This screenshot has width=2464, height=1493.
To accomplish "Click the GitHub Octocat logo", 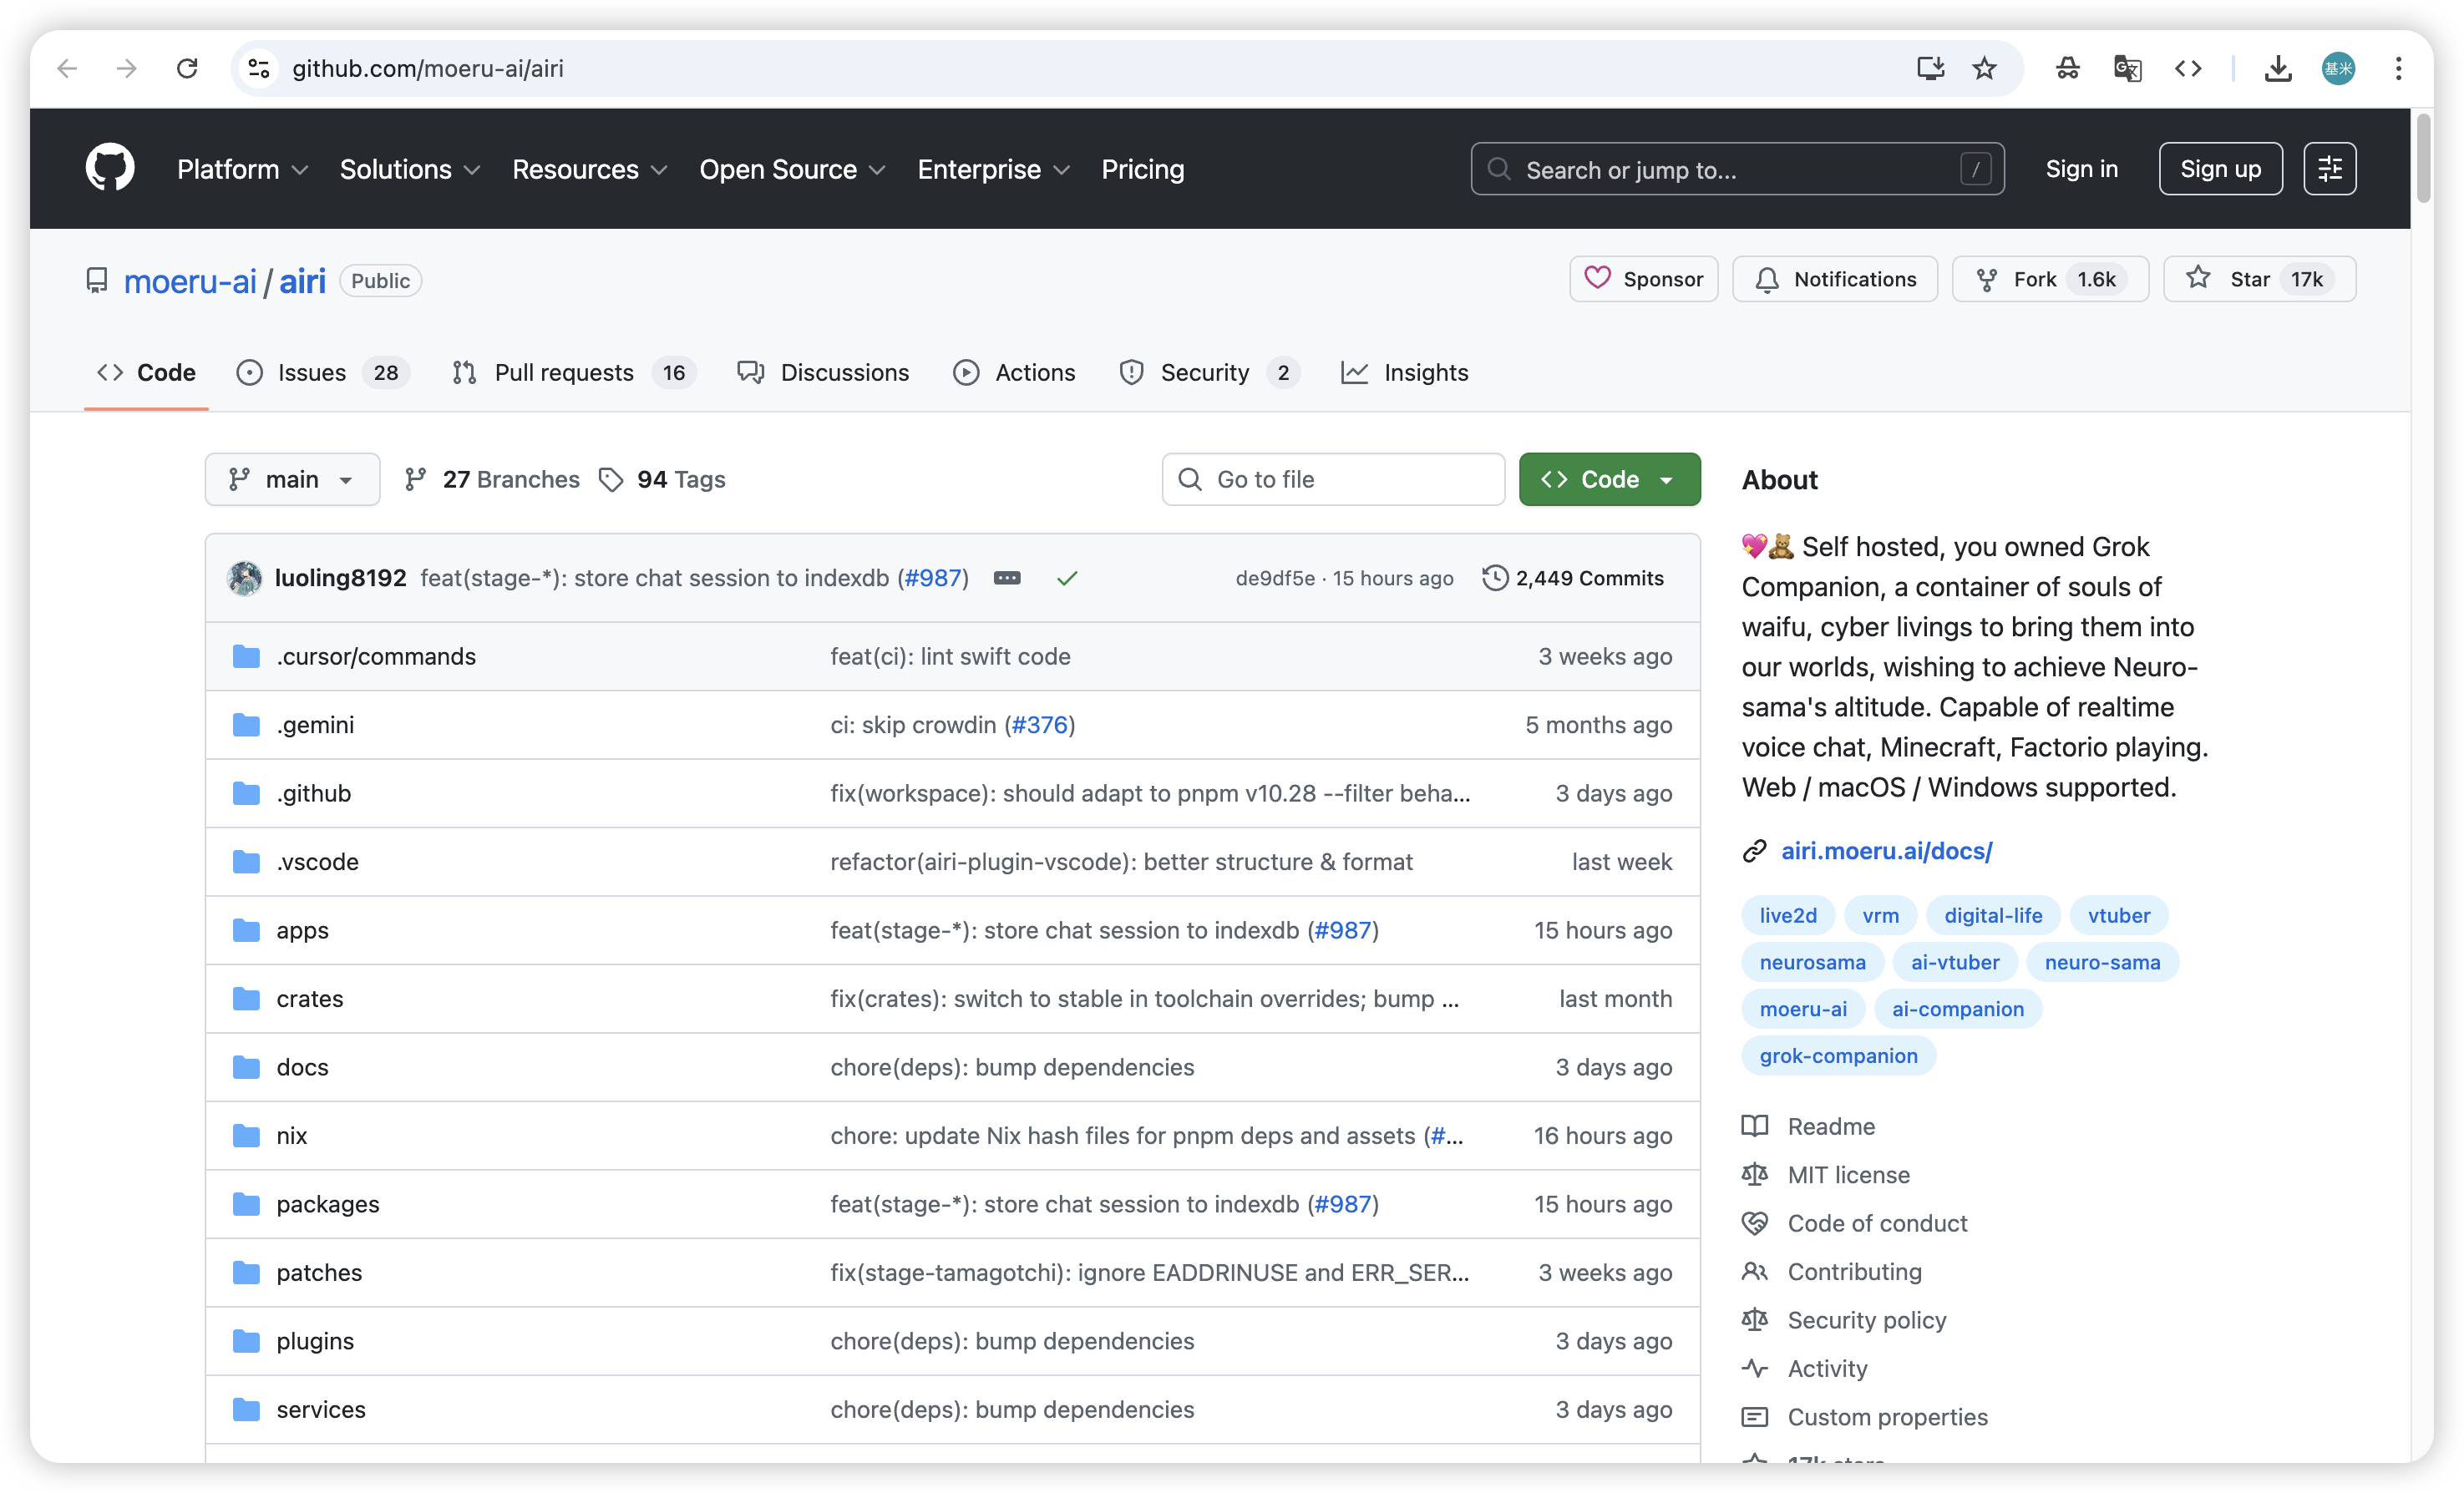I will (110, 168).
